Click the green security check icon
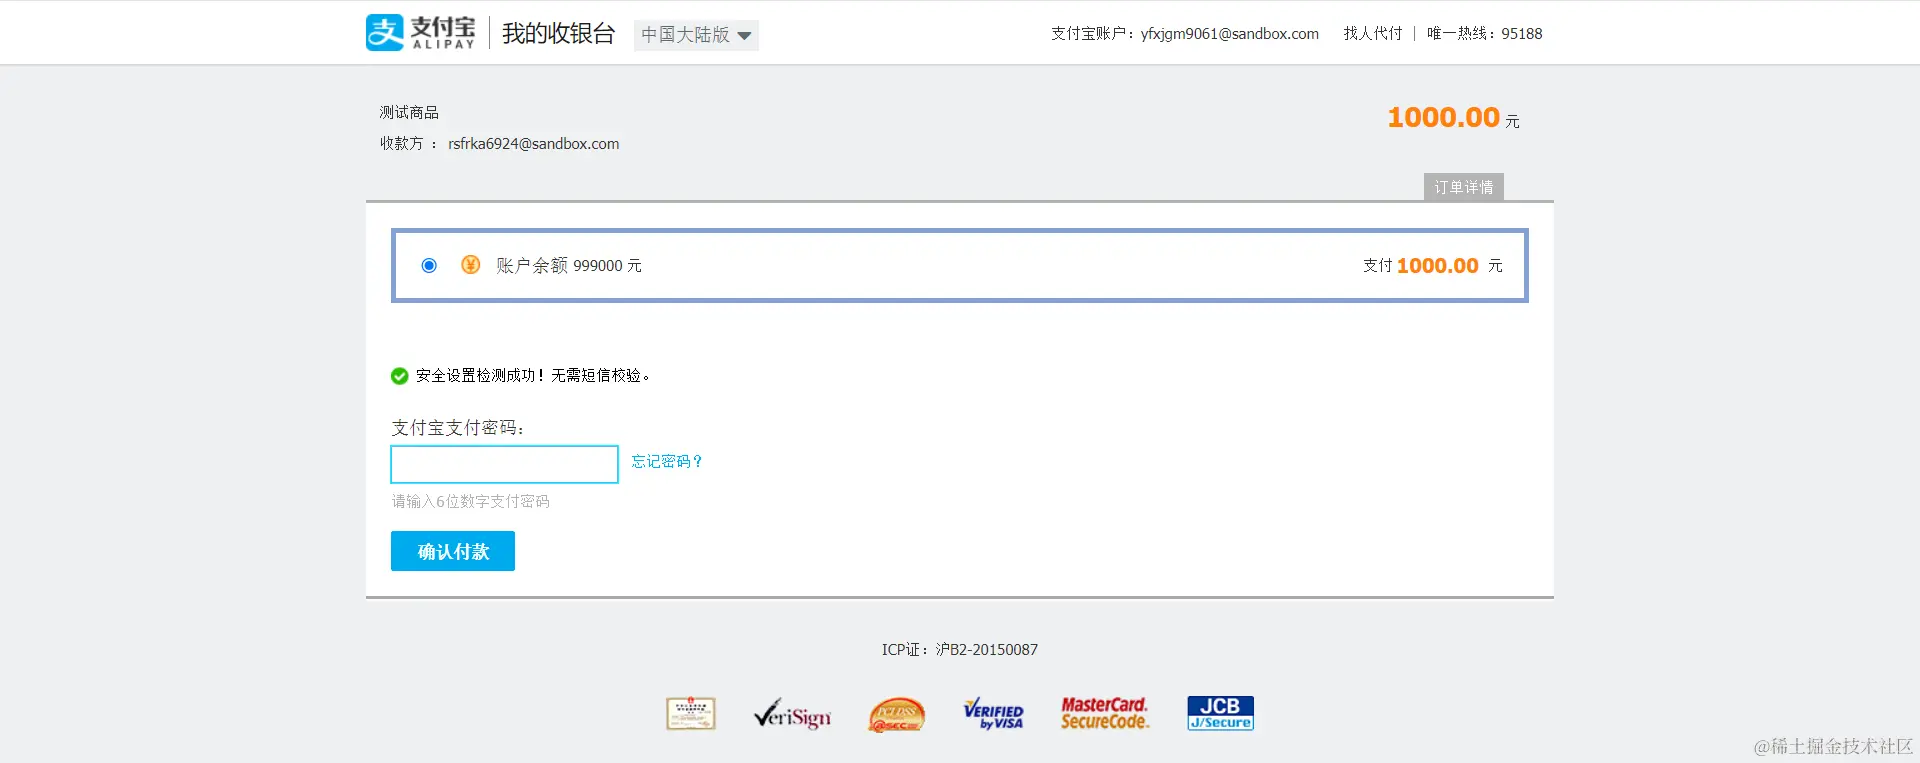Image resolution: width=1920 pixels, height=763 pixels. (x=399, y=376)
